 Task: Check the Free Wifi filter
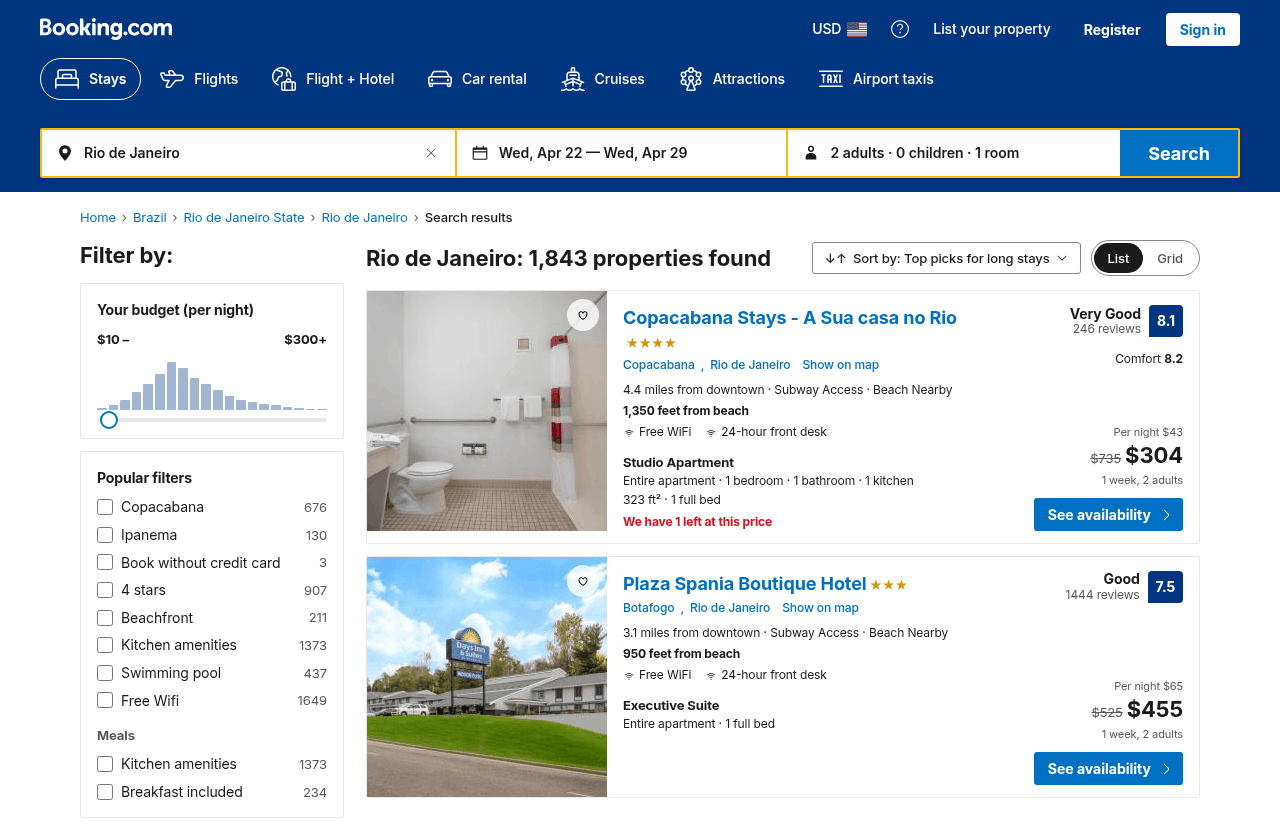[x=105, y=700]
